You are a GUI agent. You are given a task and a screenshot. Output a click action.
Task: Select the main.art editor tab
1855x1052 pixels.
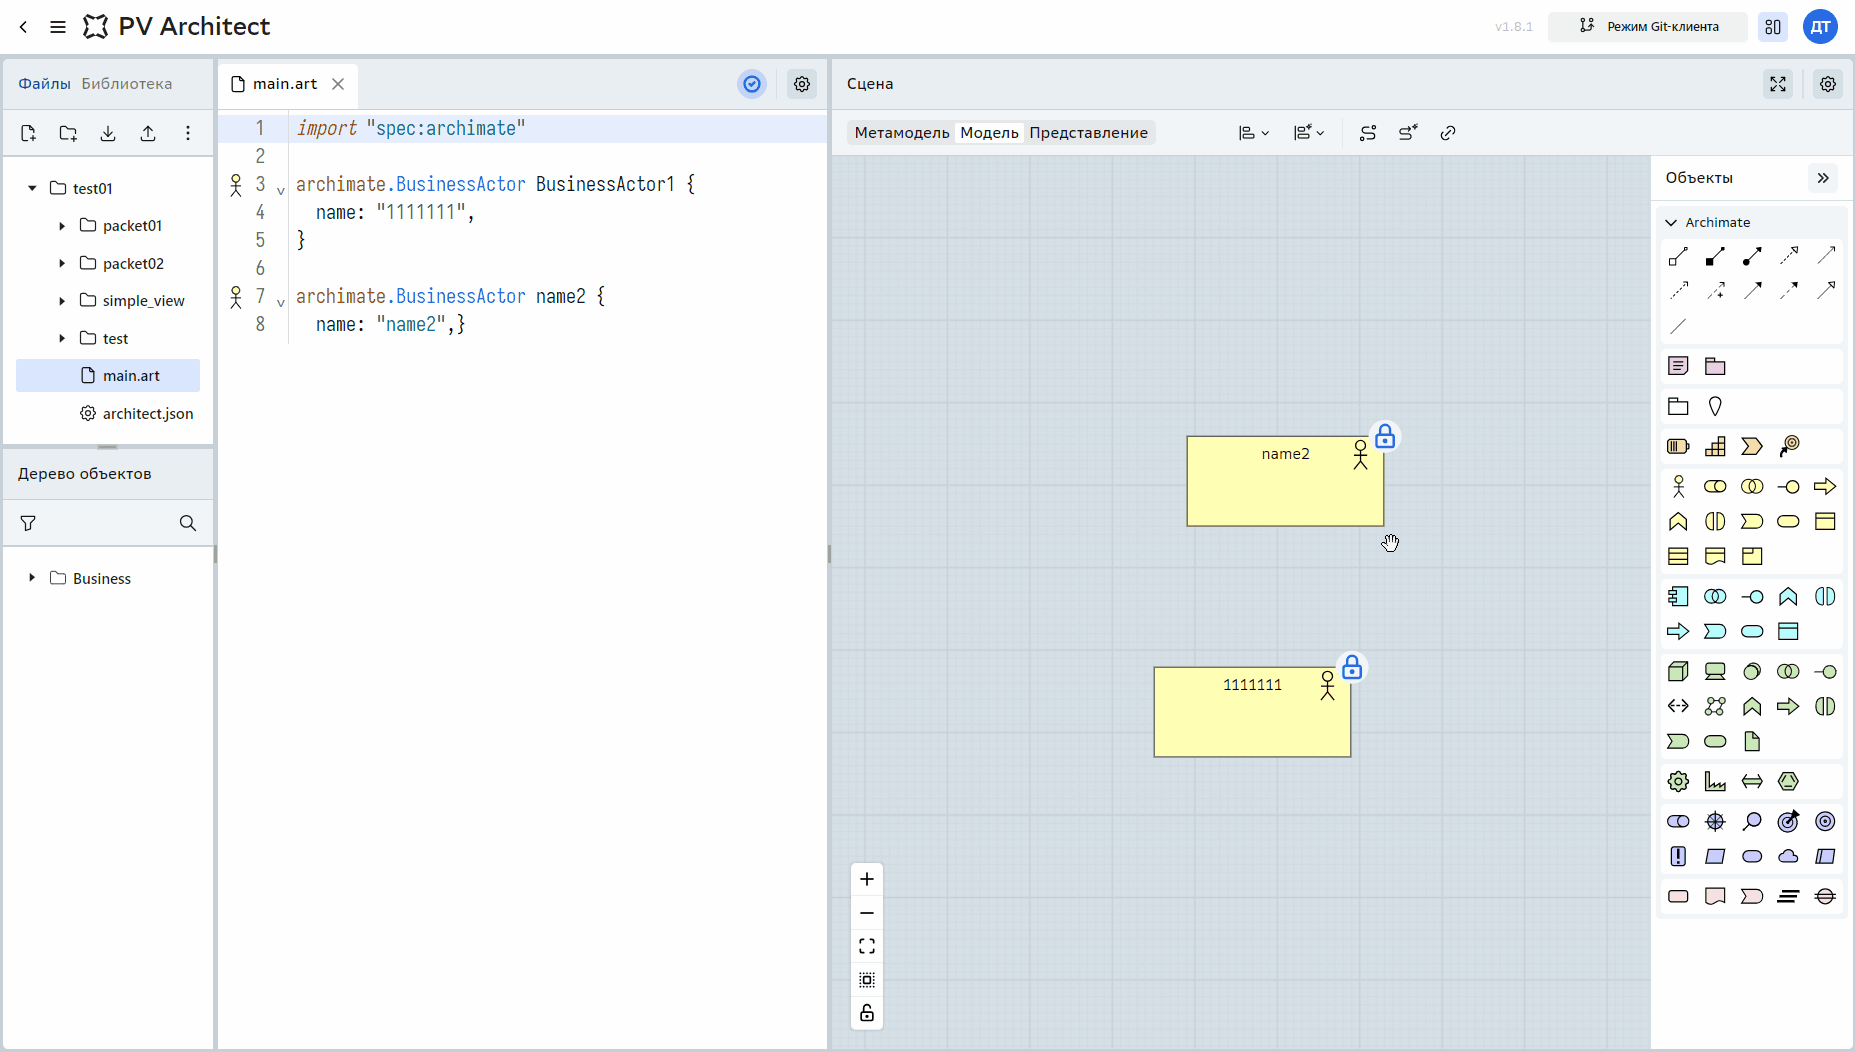[285, 84]
